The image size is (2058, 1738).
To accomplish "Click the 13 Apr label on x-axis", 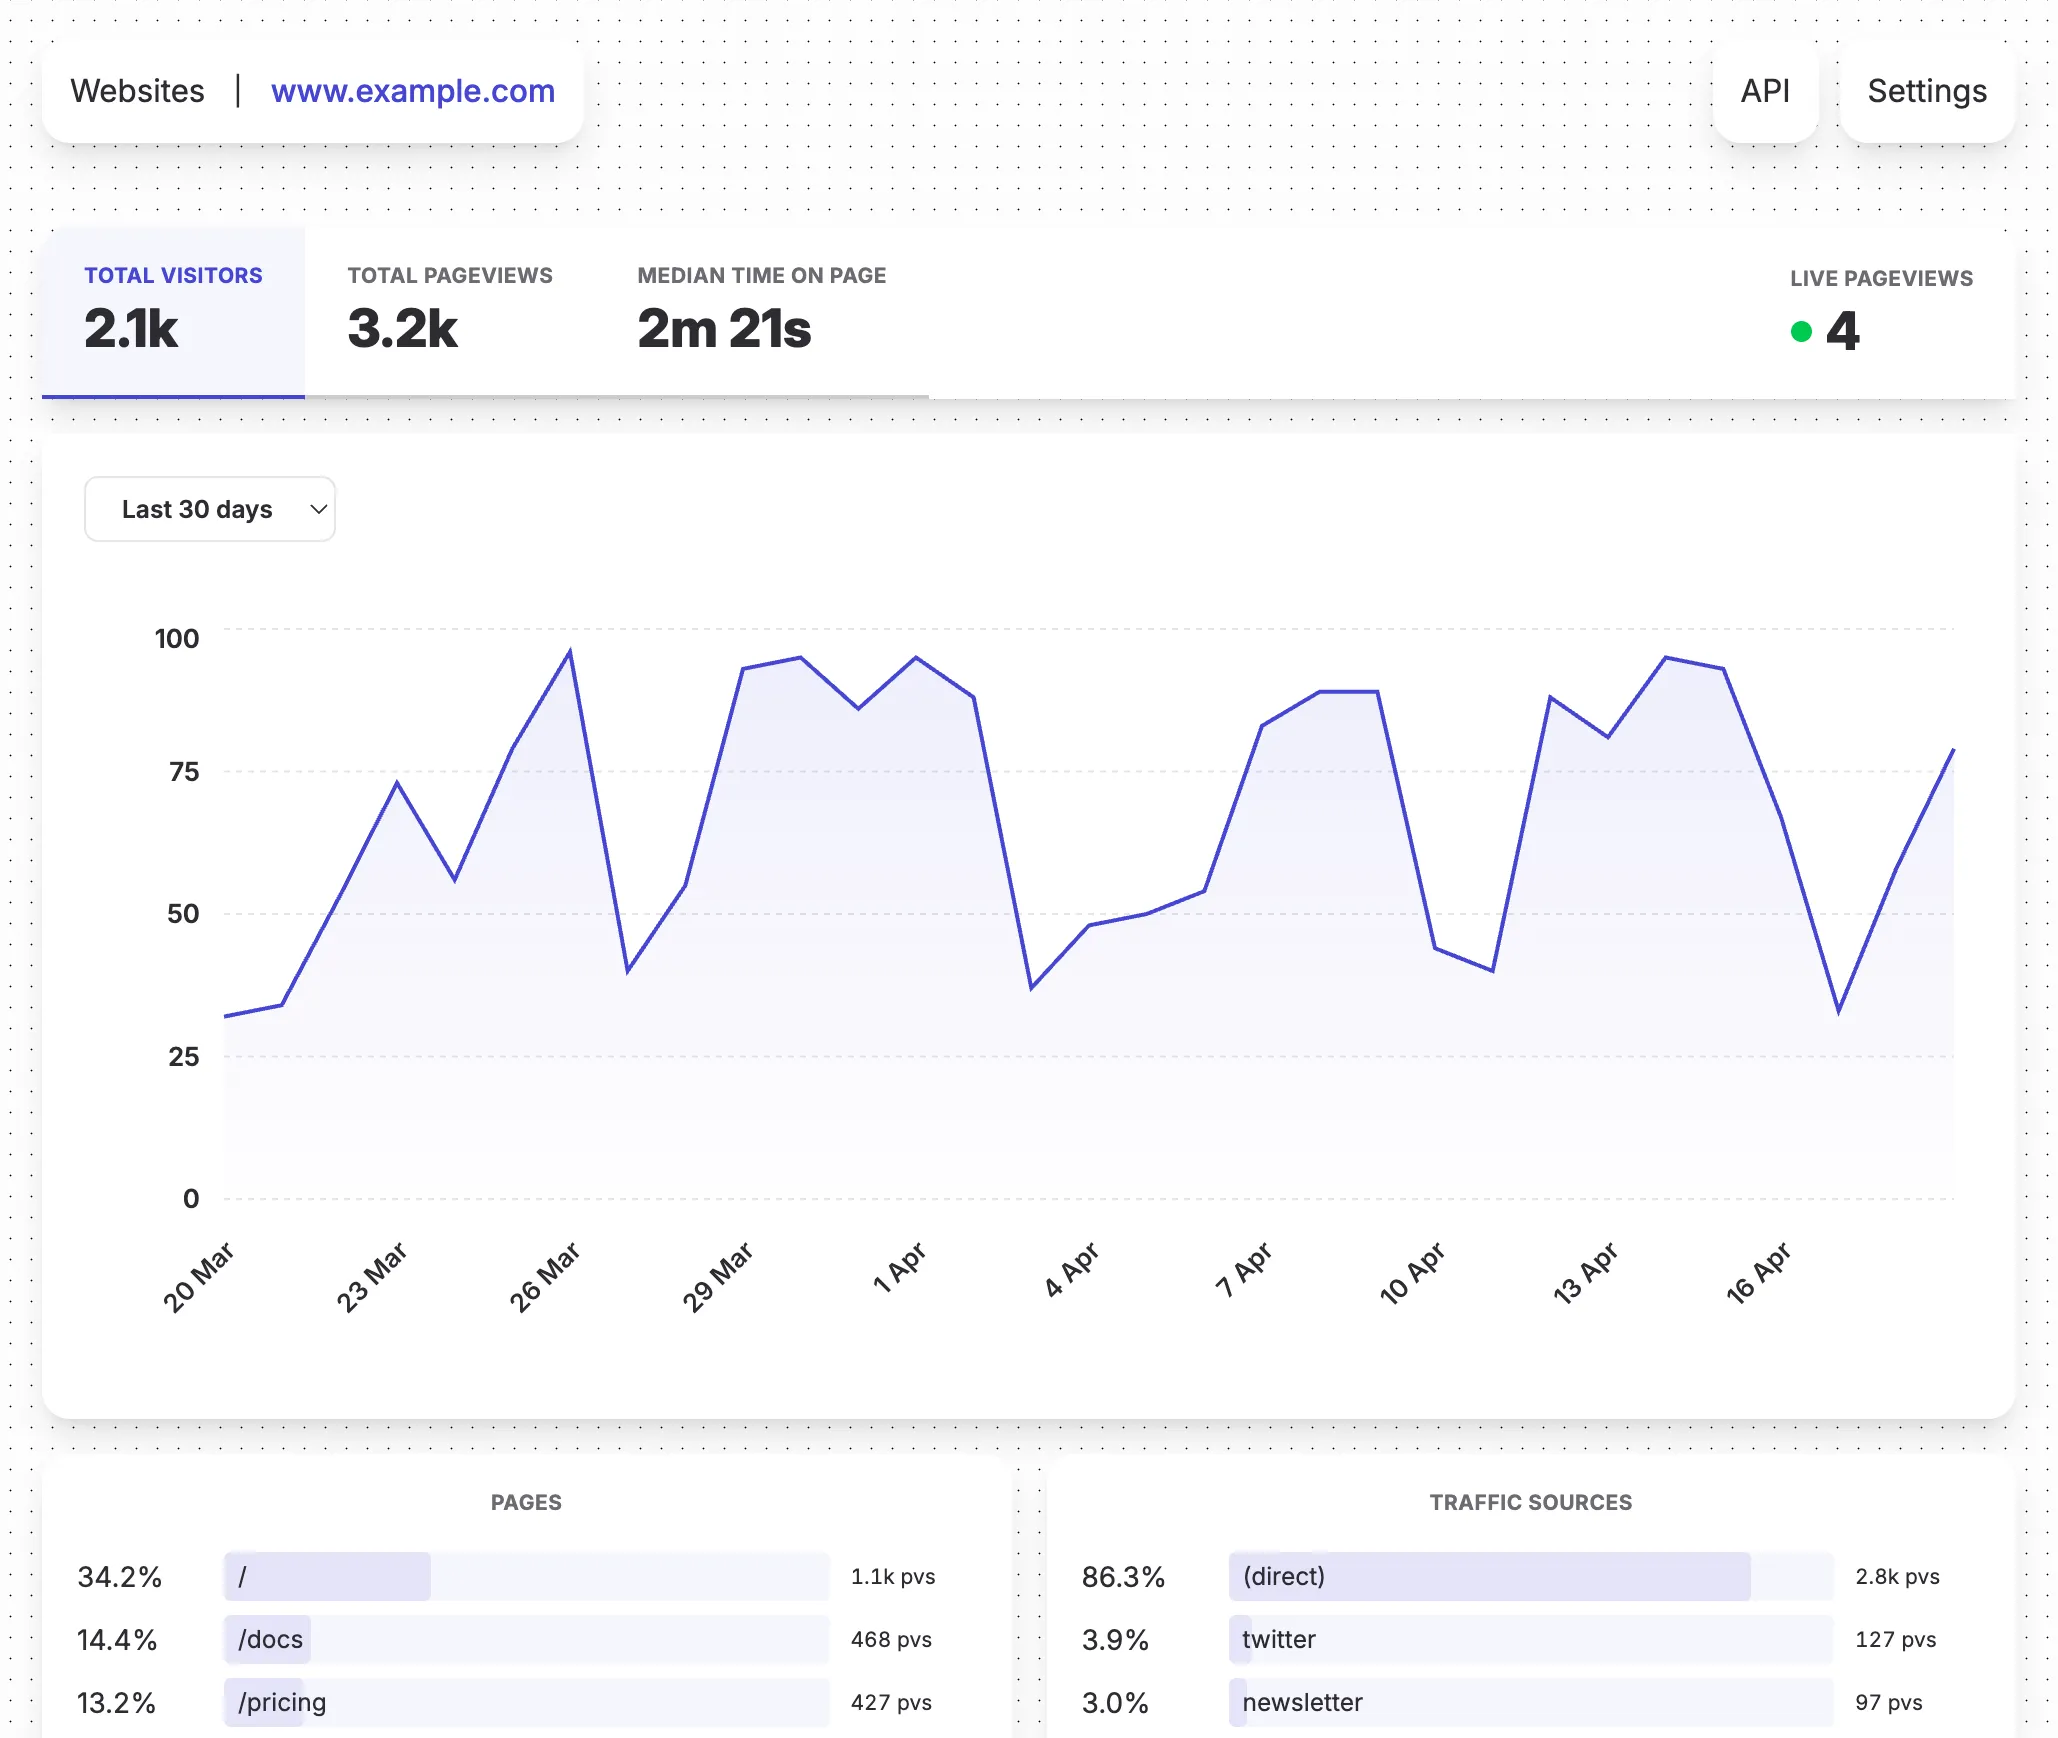I will tap(1584, 1273).
